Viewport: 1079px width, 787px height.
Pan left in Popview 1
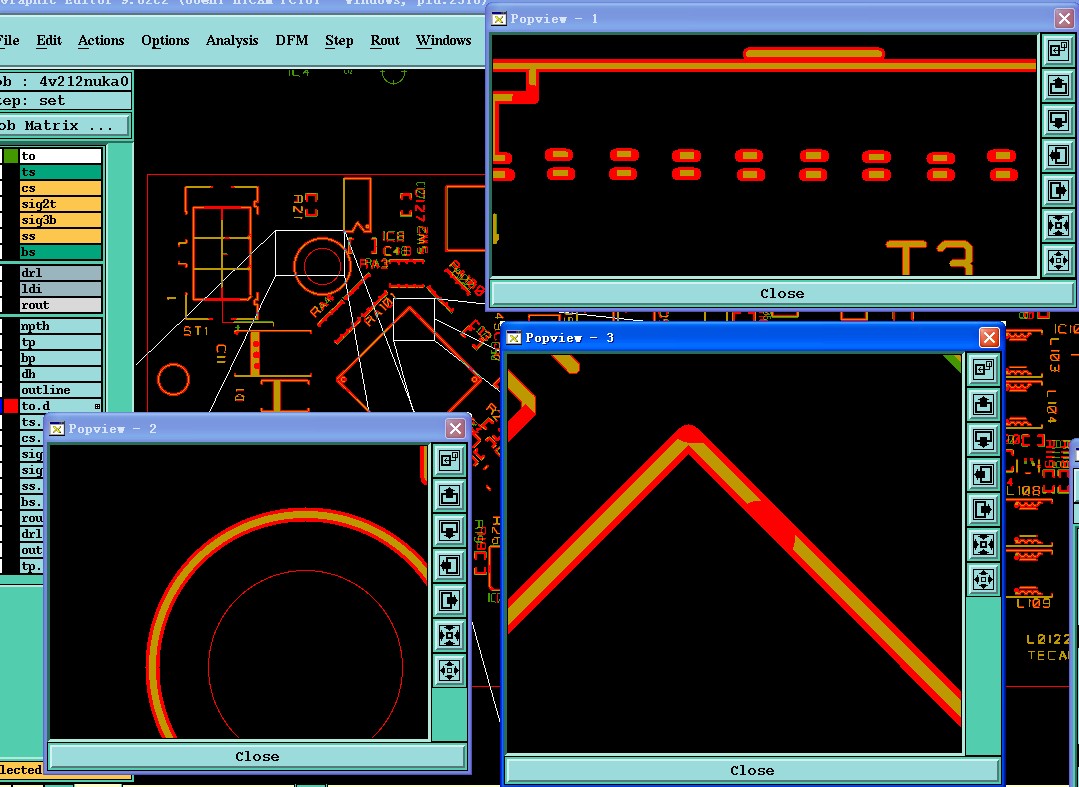[1058, 155]
